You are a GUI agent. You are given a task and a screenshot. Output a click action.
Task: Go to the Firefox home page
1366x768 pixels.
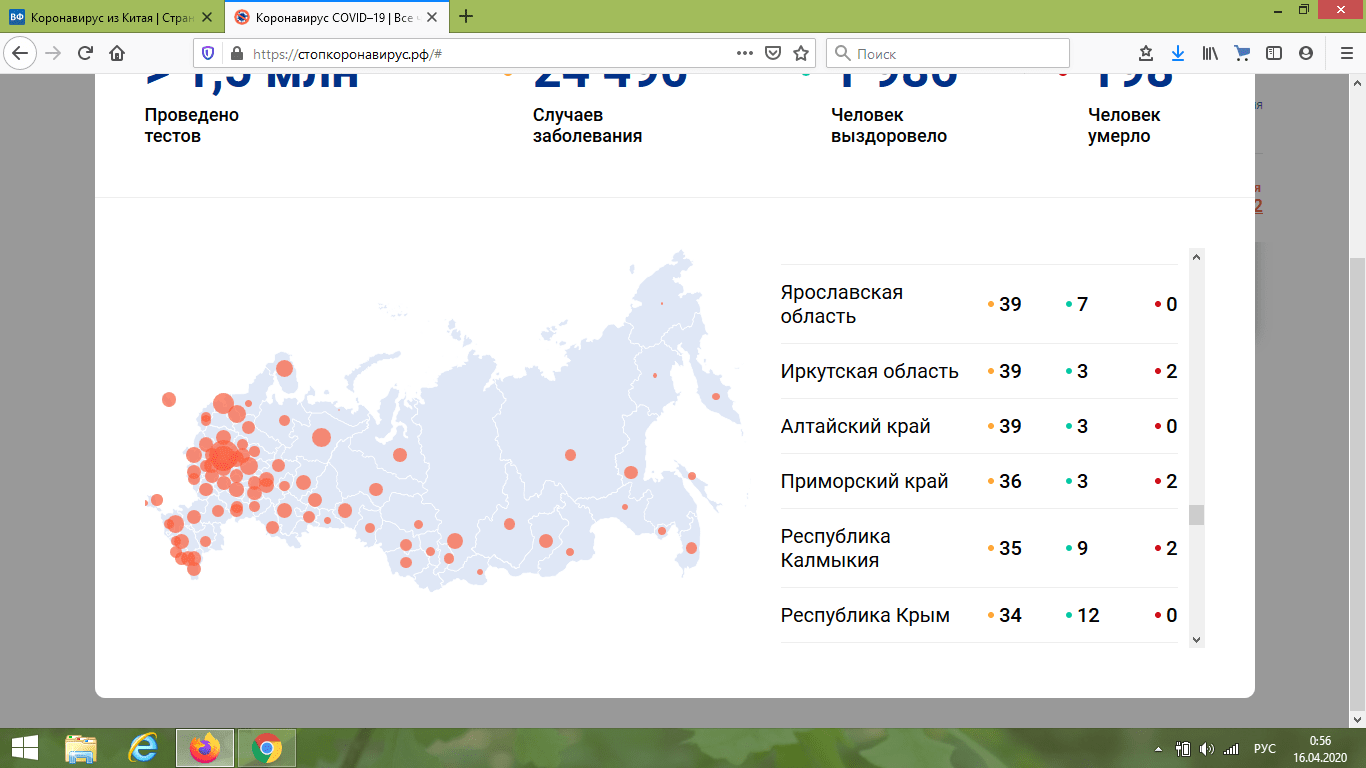(x=117, y=54)
